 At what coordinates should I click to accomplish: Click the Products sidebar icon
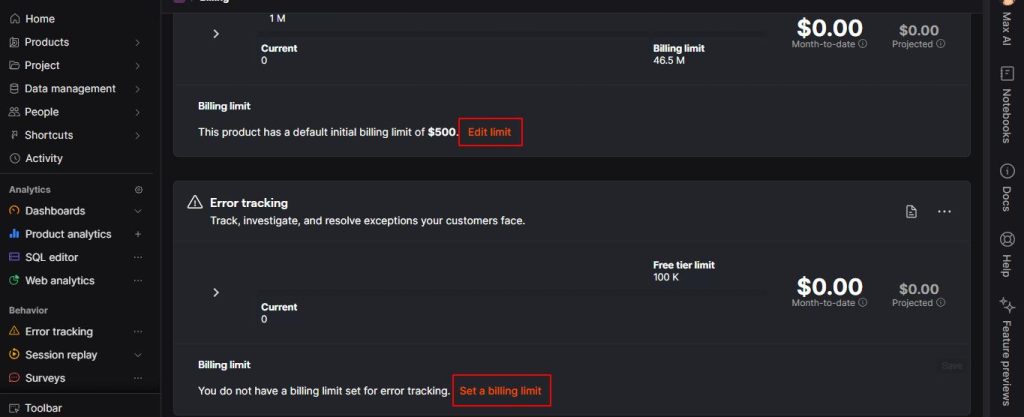pyautogui.click(x=14, y=42)
